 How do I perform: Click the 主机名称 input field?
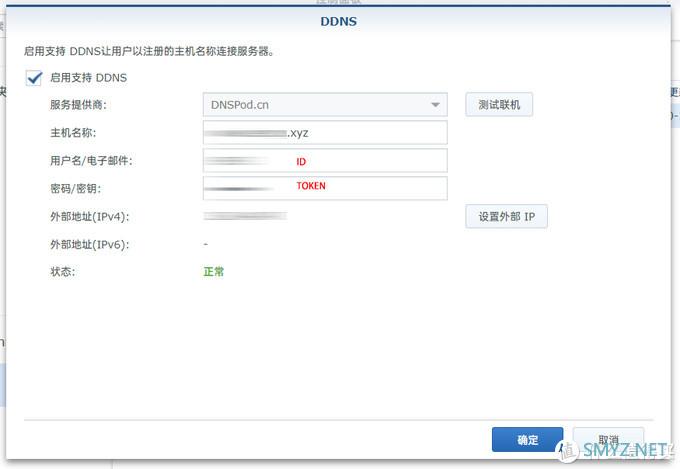[x=325, y=133]
